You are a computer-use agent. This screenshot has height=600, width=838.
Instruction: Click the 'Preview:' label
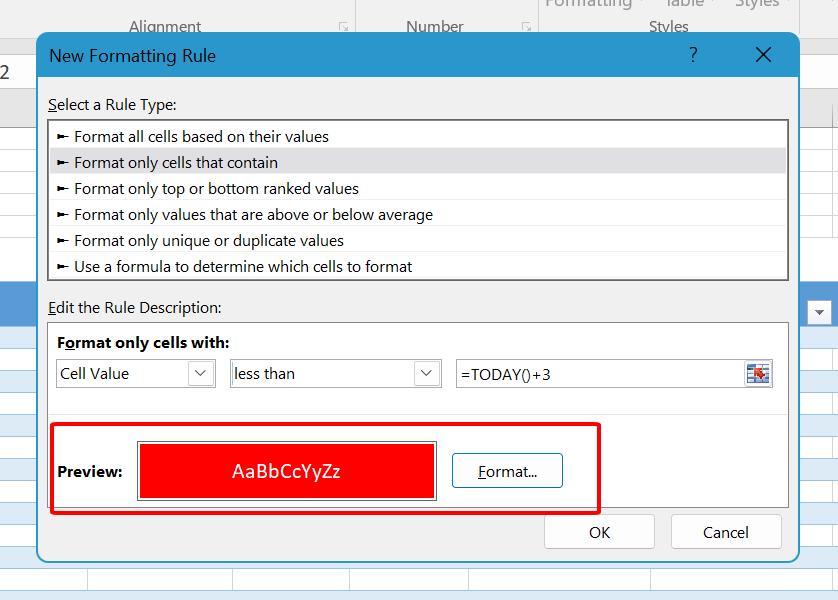90,471
